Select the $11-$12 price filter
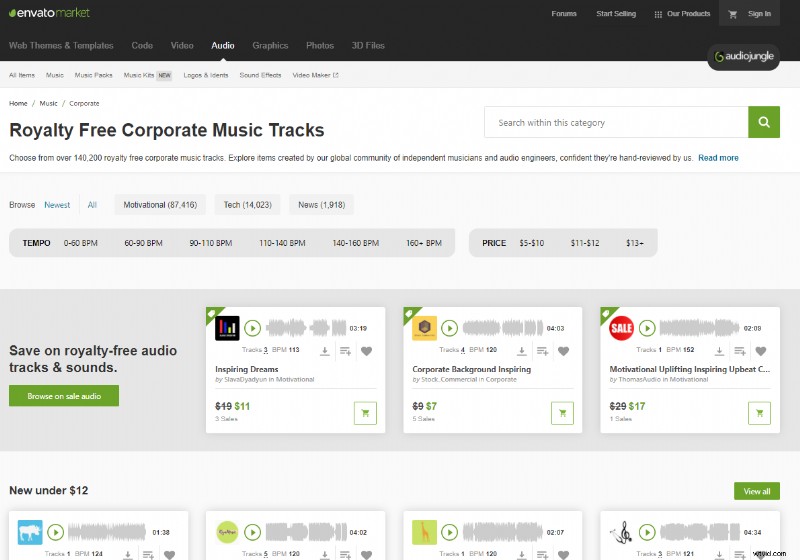 585,243
